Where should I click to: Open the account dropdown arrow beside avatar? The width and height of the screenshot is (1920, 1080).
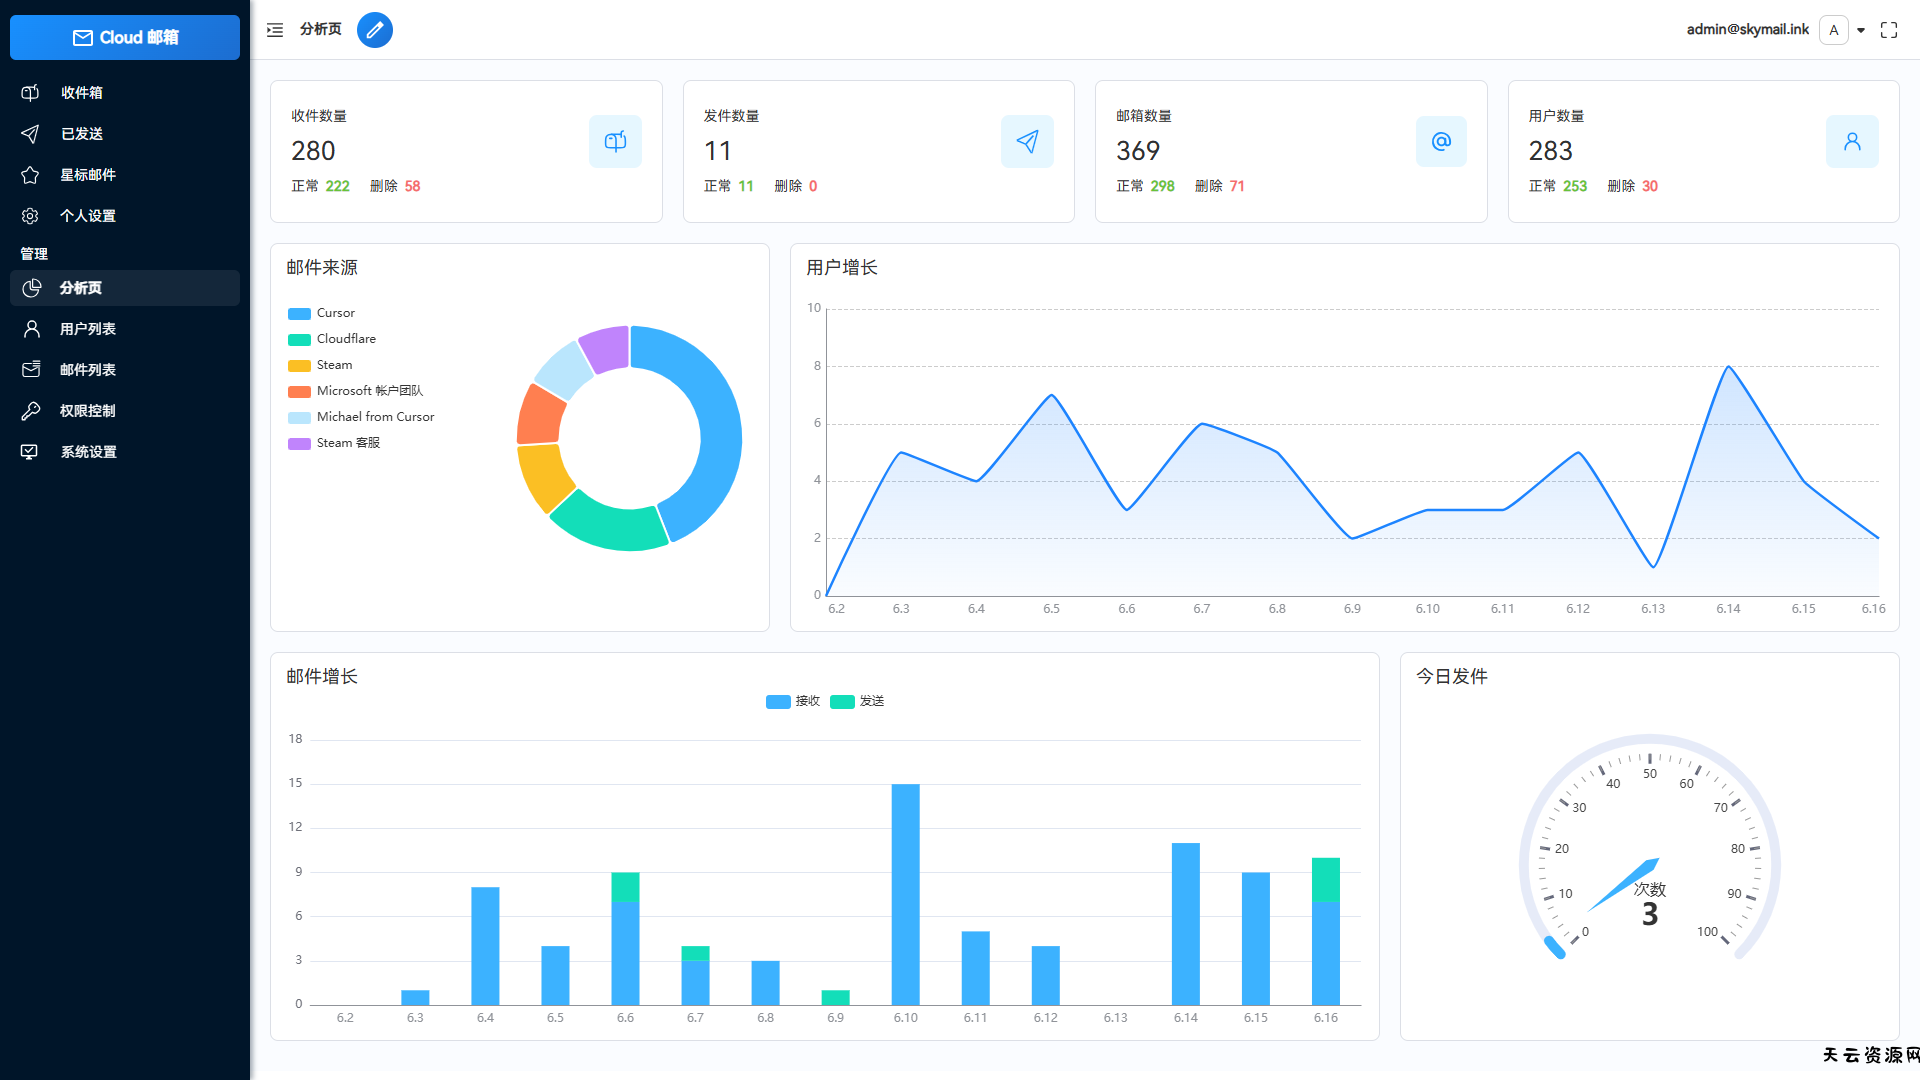(x=1861, y=30)
